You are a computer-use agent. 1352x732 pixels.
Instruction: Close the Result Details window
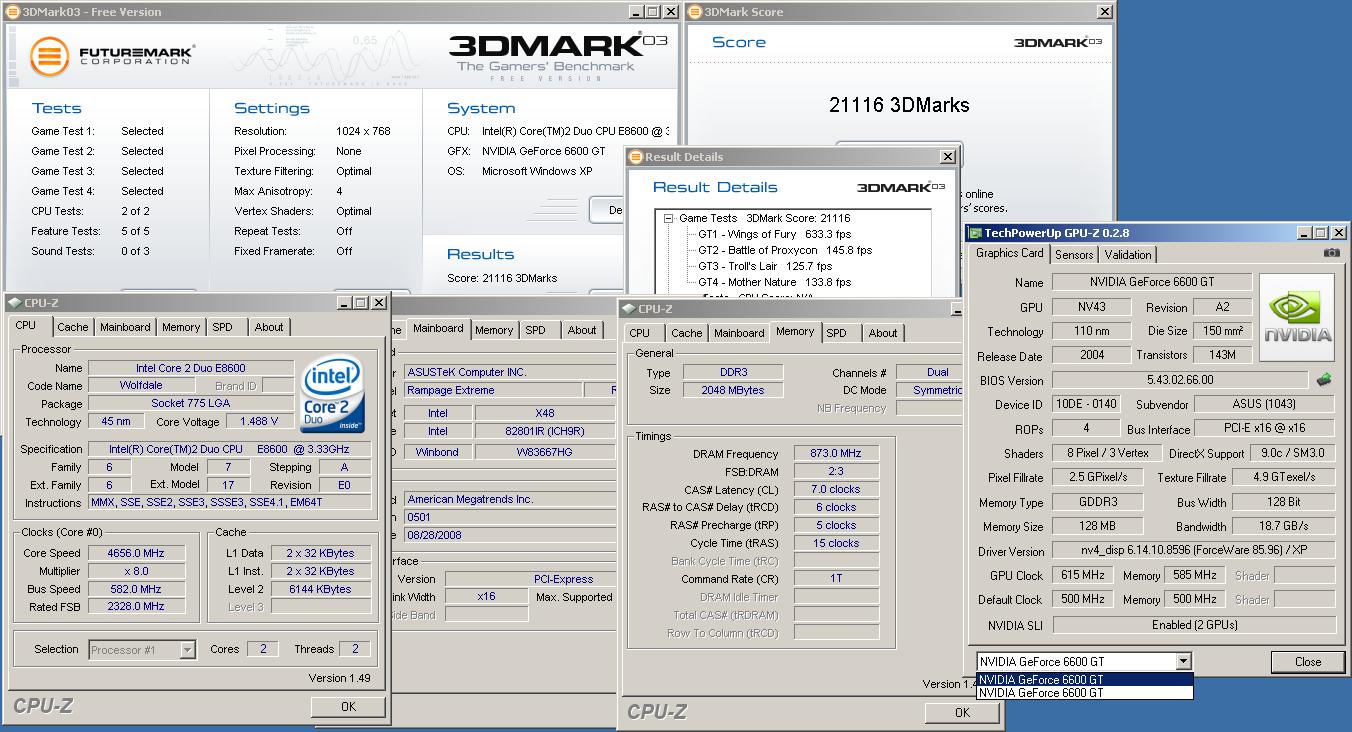(947, 157)
